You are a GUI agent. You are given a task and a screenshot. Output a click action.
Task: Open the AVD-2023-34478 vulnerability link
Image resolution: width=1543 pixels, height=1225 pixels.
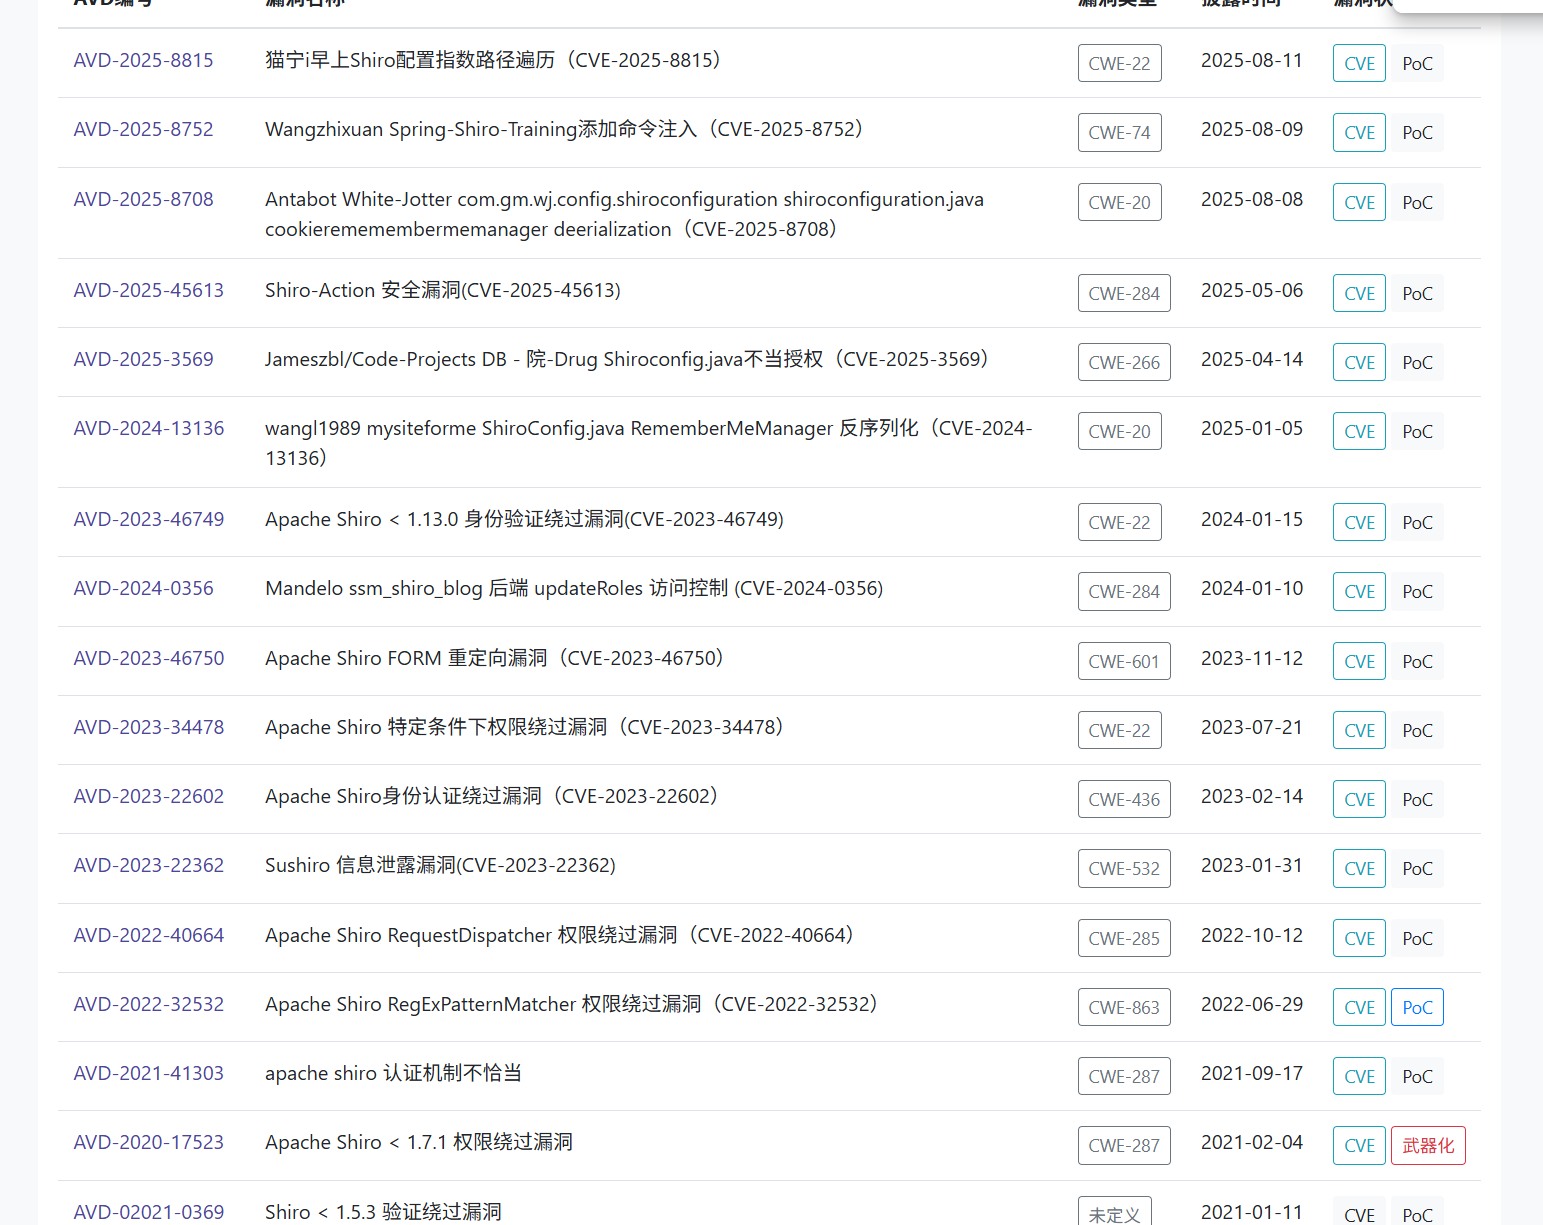pos(149,727)
